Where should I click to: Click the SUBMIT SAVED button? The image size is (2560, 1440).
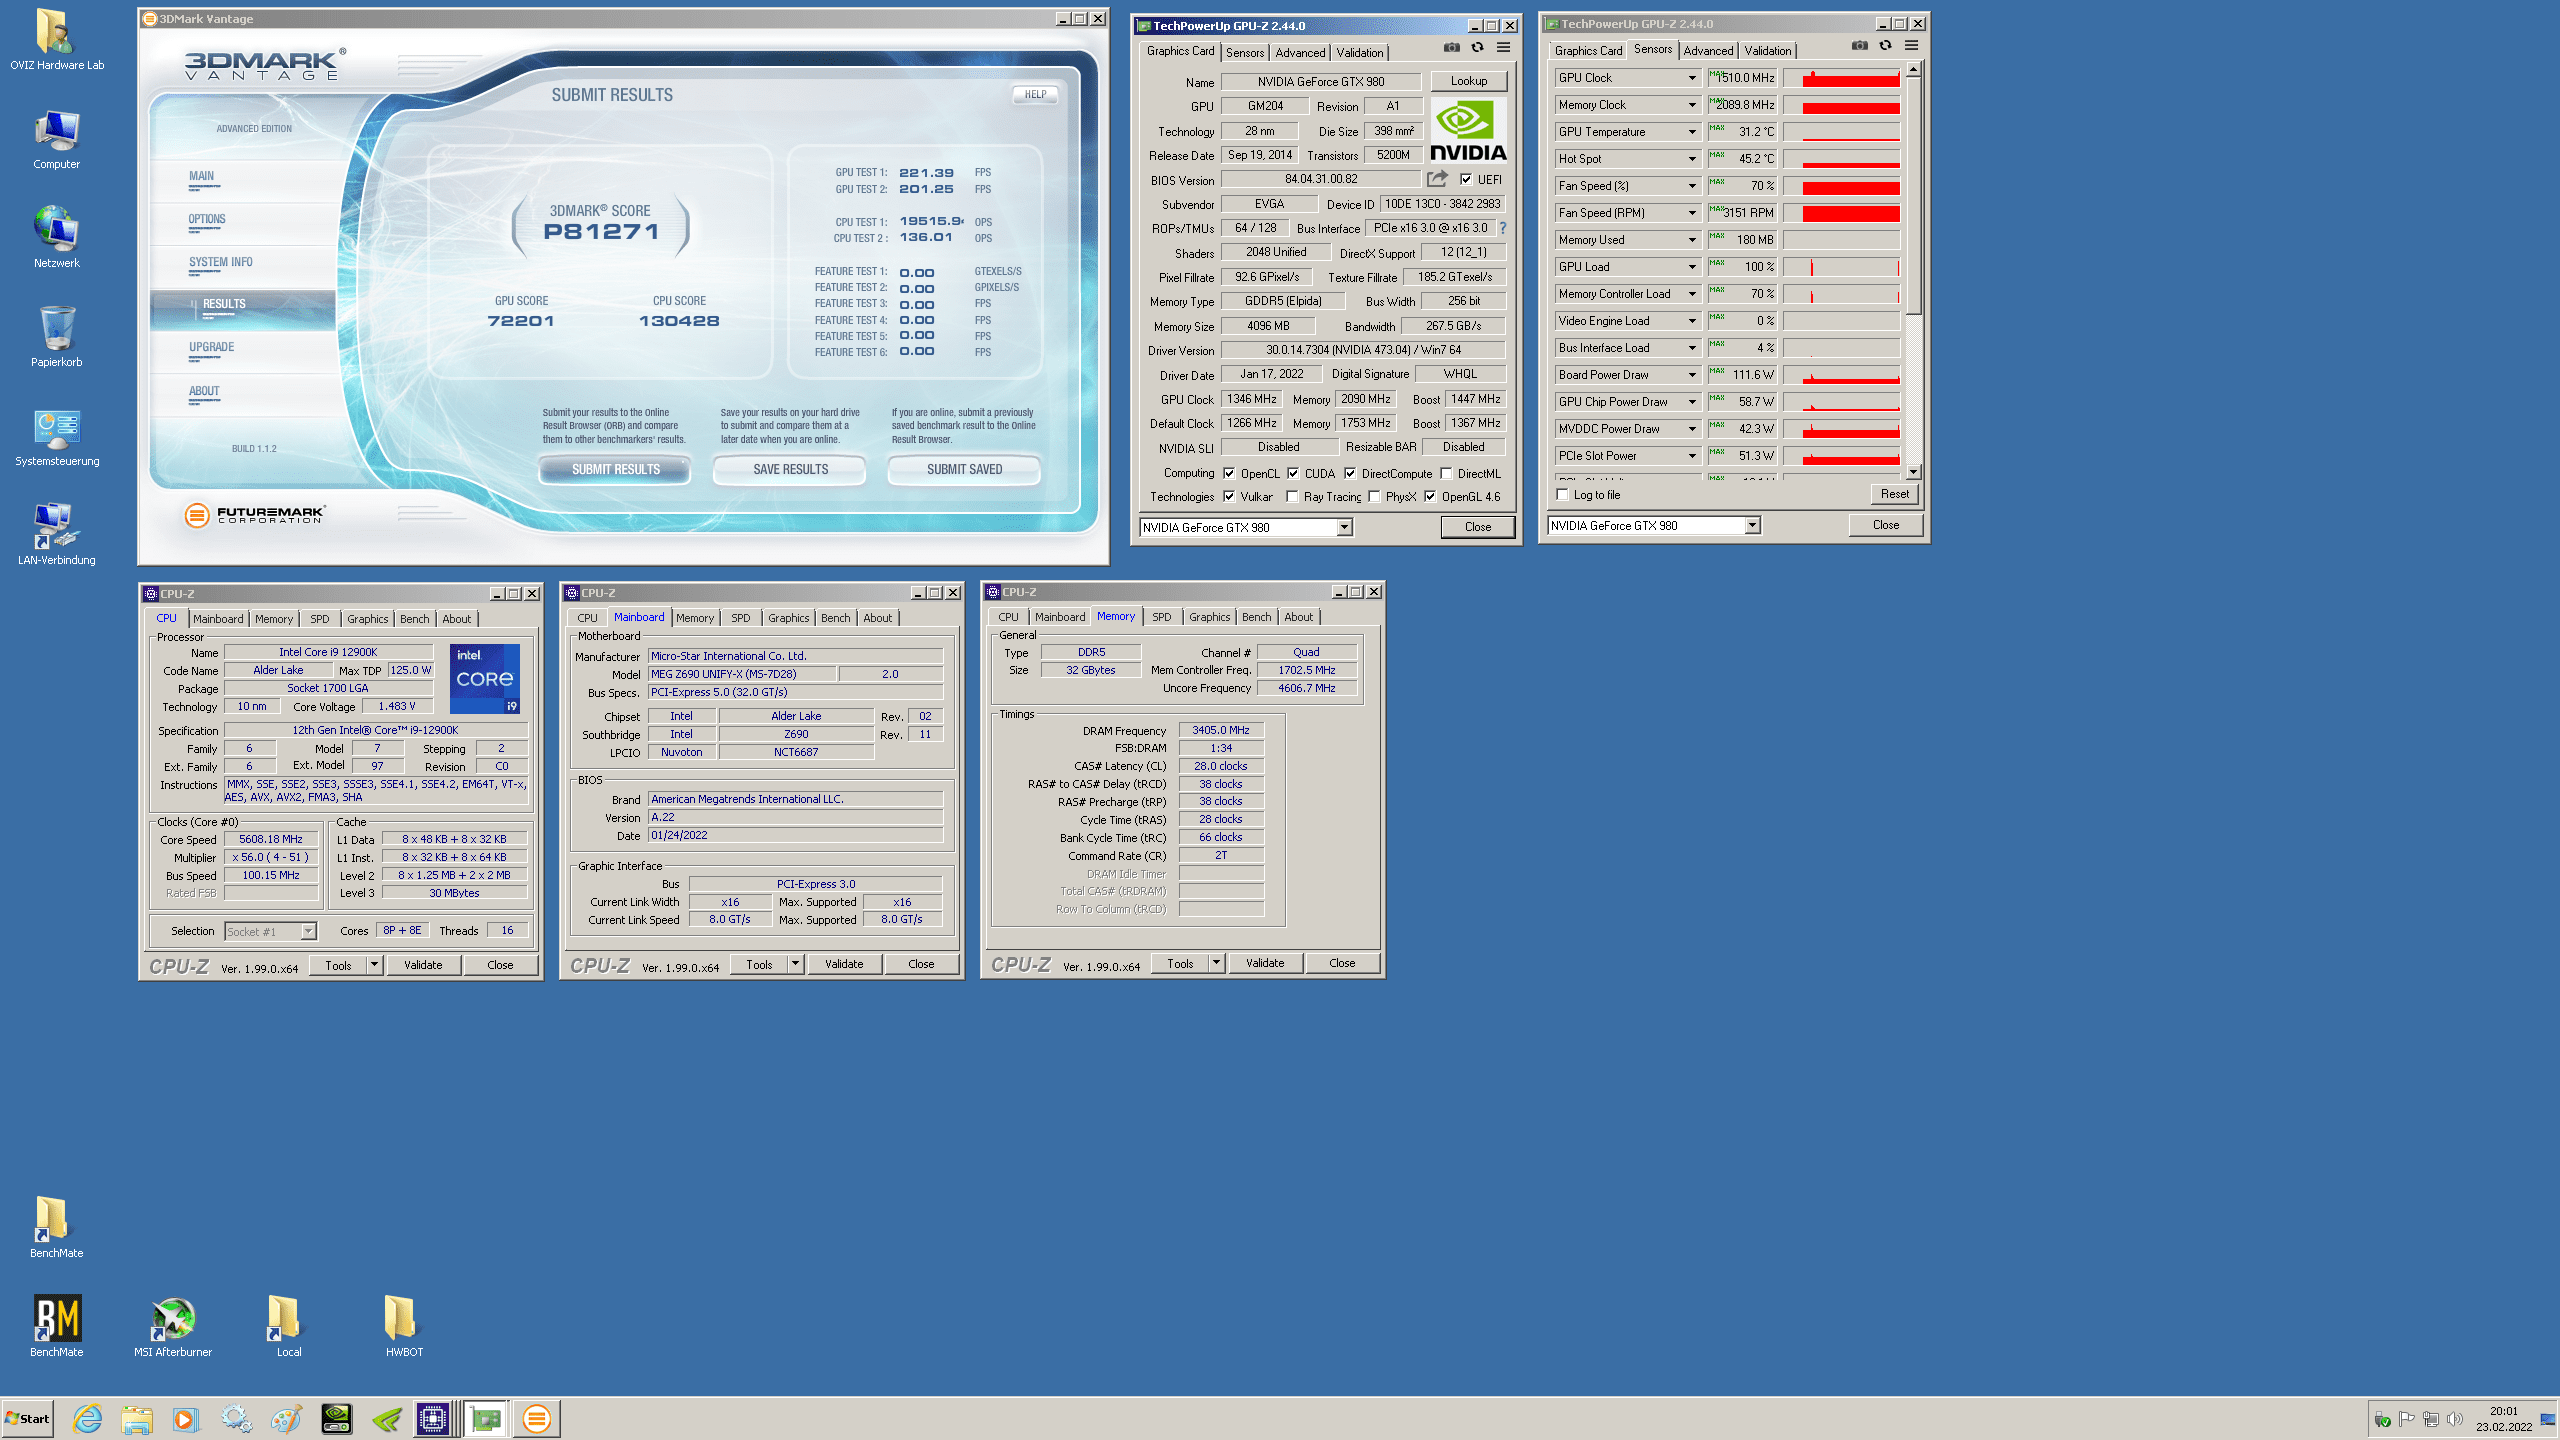[964, 469]
